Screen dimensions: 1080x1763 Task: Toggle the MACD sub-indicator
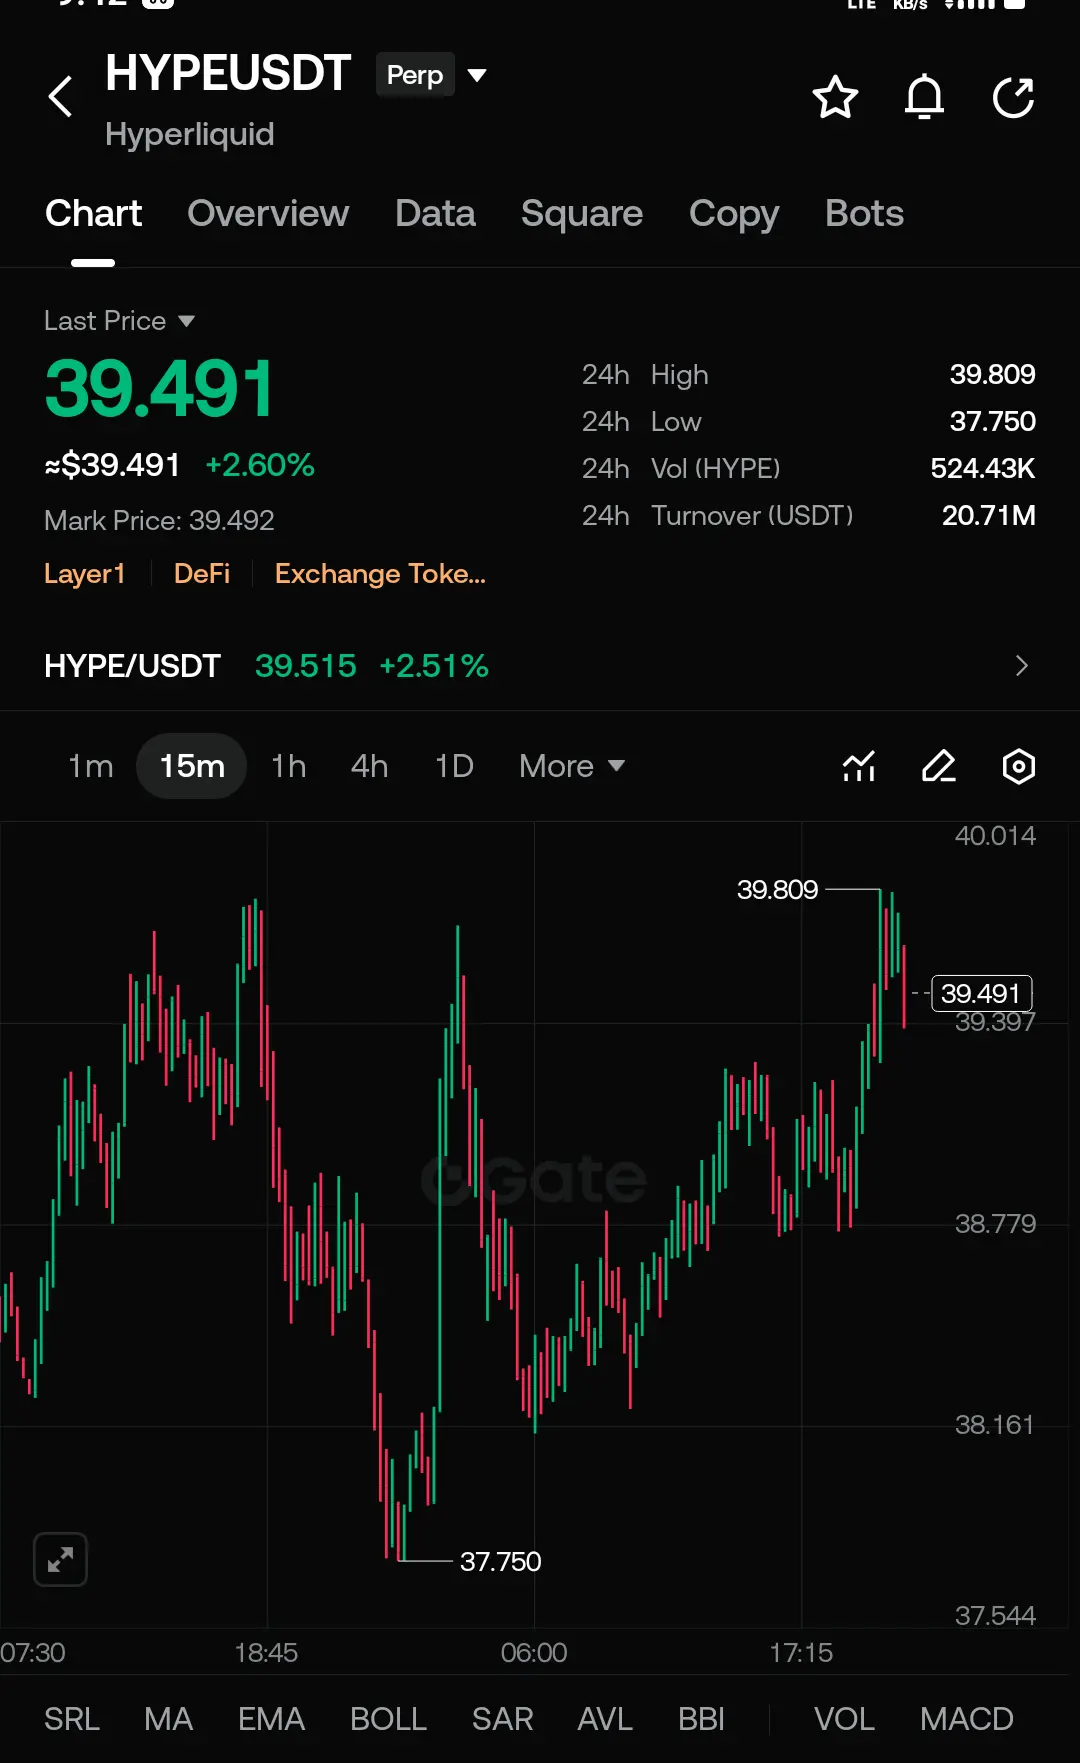pyautogui.click(x=966, y=1719)
